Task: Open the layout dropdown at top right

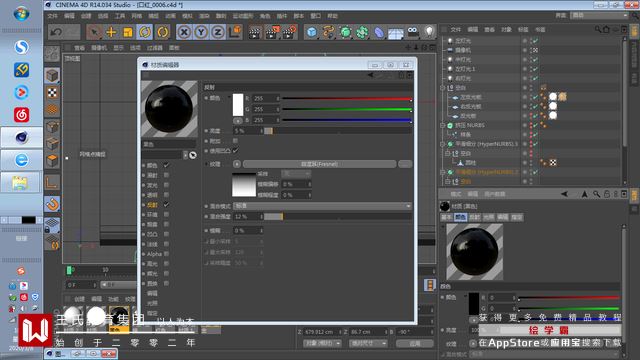Action: click(x=599, y=16)
